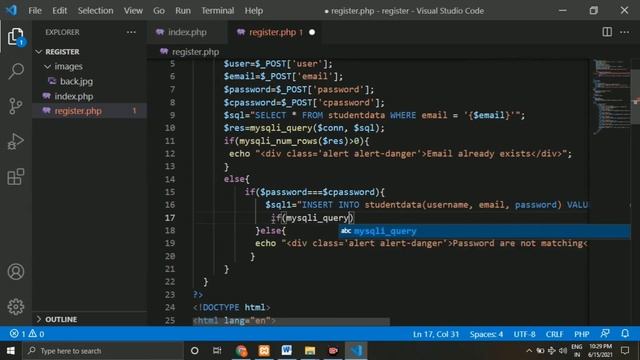
Task: Click the warnings count in status bar
Action: click(x=36, y=334)
